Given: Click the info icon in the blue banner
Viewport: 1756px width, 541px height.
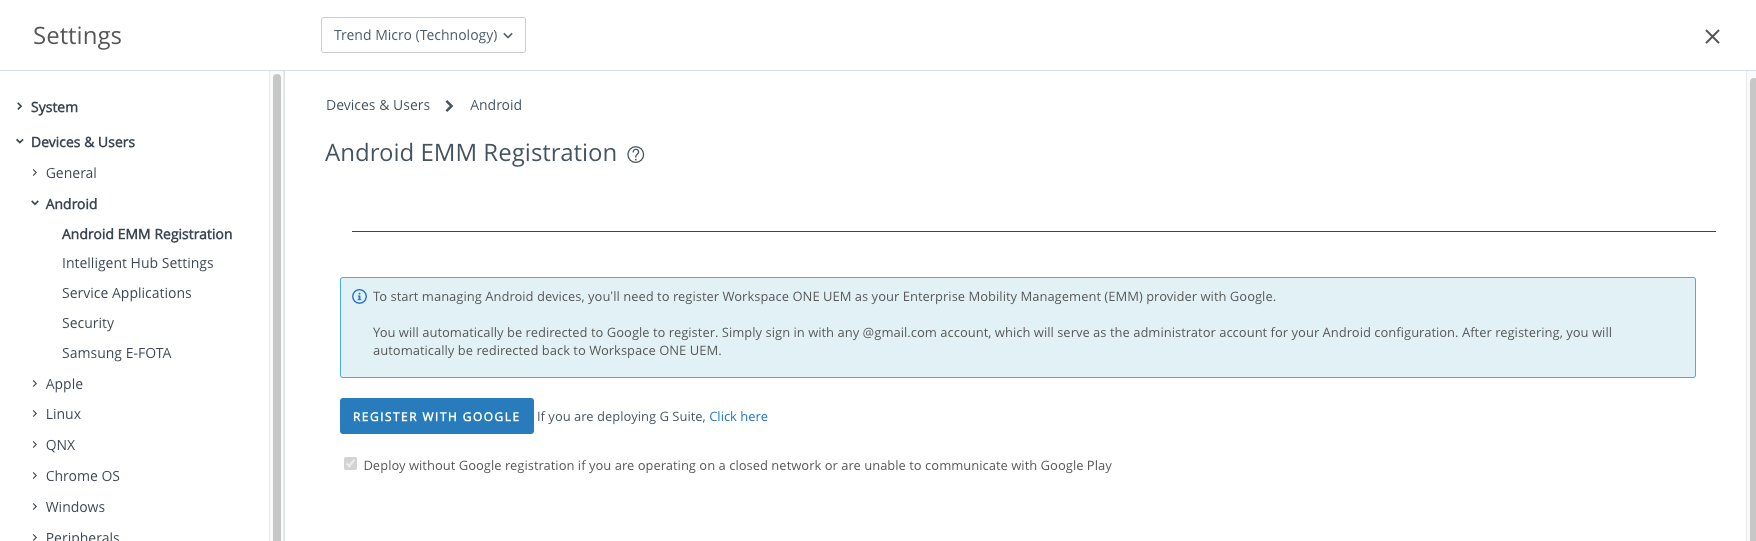Looking at the screenshot, I should point(359,297).
